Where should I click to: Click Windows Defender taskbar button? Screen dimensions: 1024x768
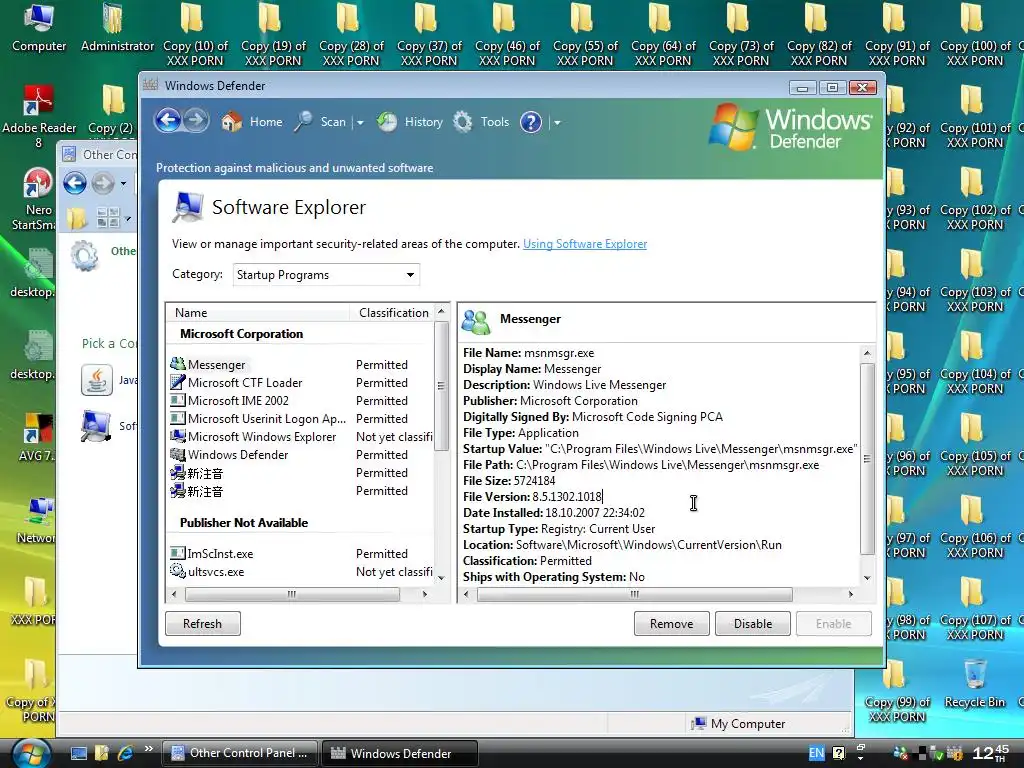[x=399, y=753]
